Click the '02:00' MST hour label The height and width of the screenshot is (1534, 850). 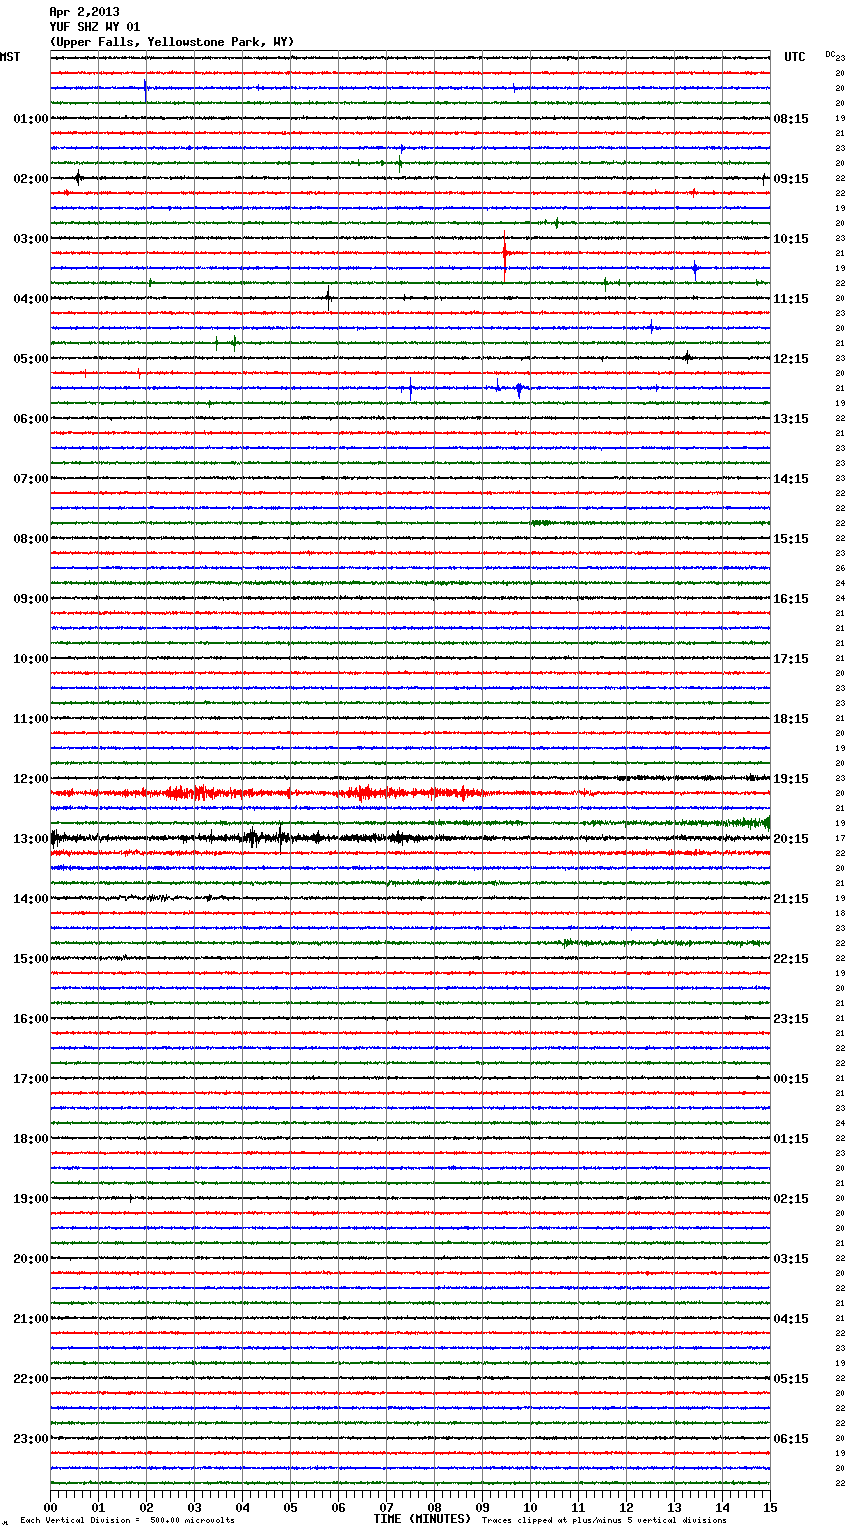click(31, 179)
